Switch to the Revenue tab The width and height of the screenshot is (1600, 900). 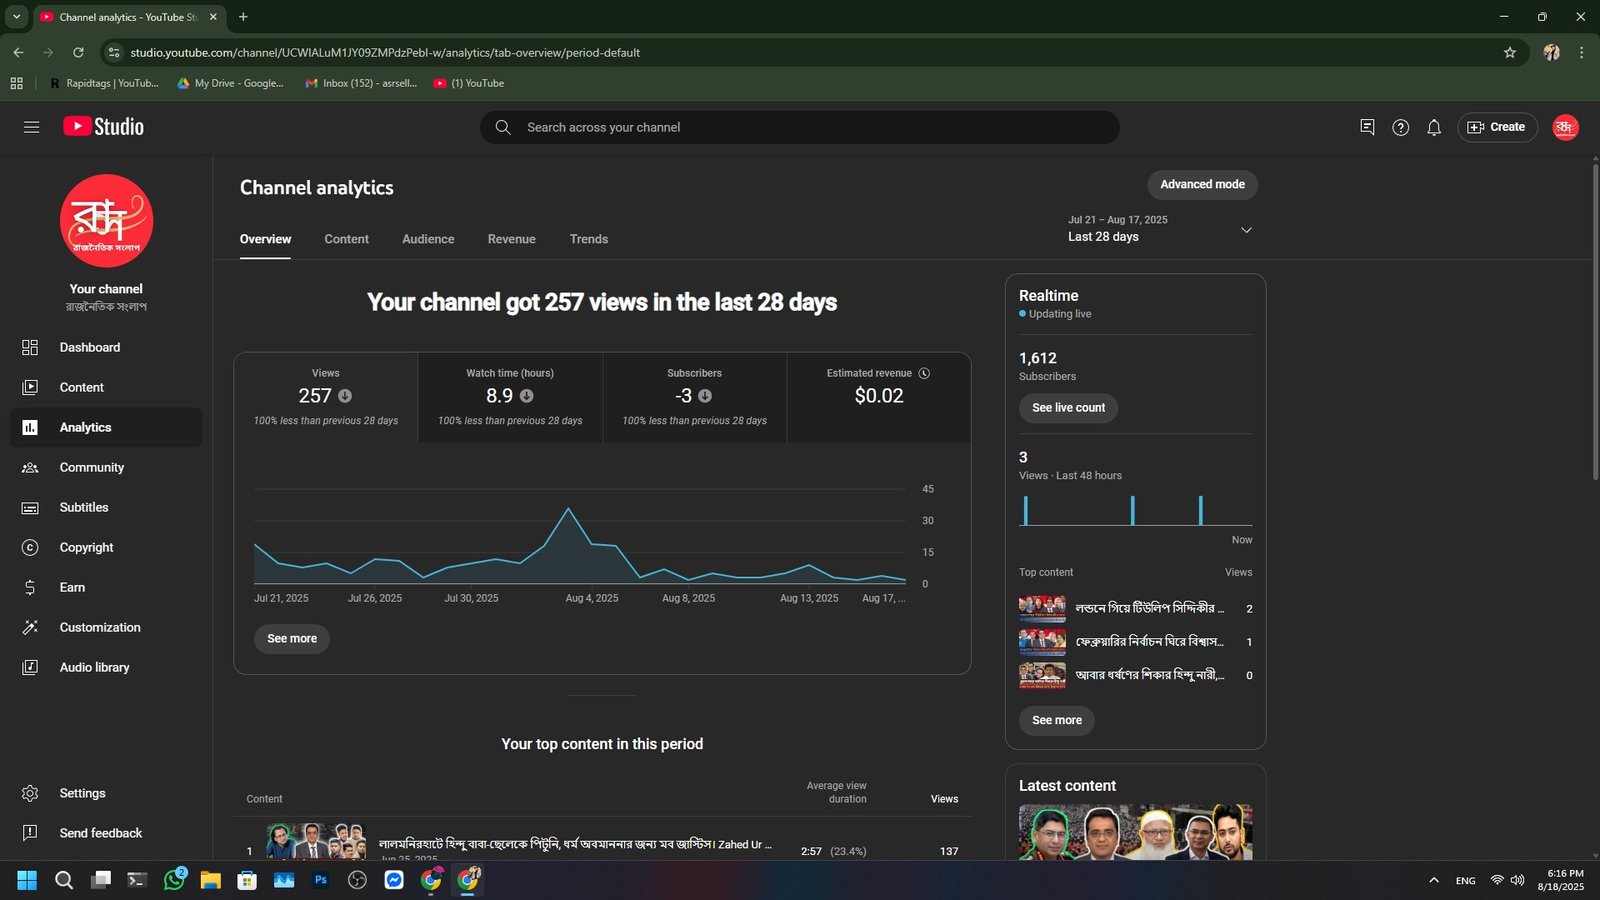click(x=512, y=239)
